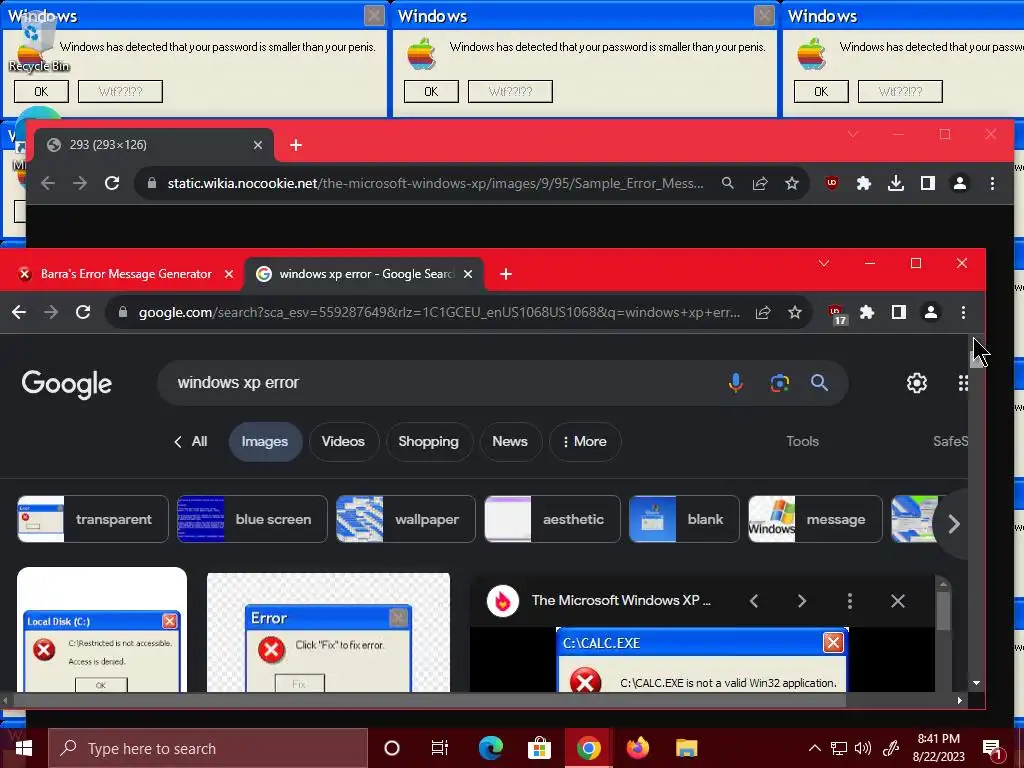Expand the More search filters menu
This screenshot has width=1024, height=768.
(585, 441)
